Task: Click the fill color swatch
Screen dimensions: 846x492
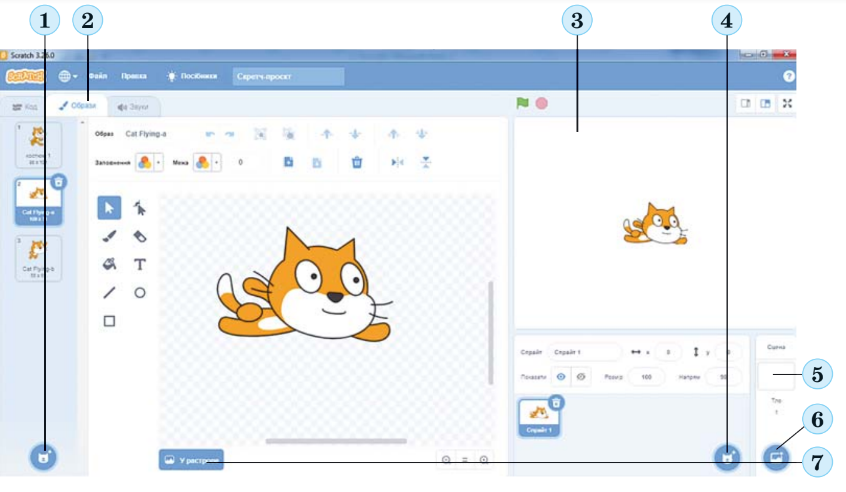Action: [x=145, y=162]
